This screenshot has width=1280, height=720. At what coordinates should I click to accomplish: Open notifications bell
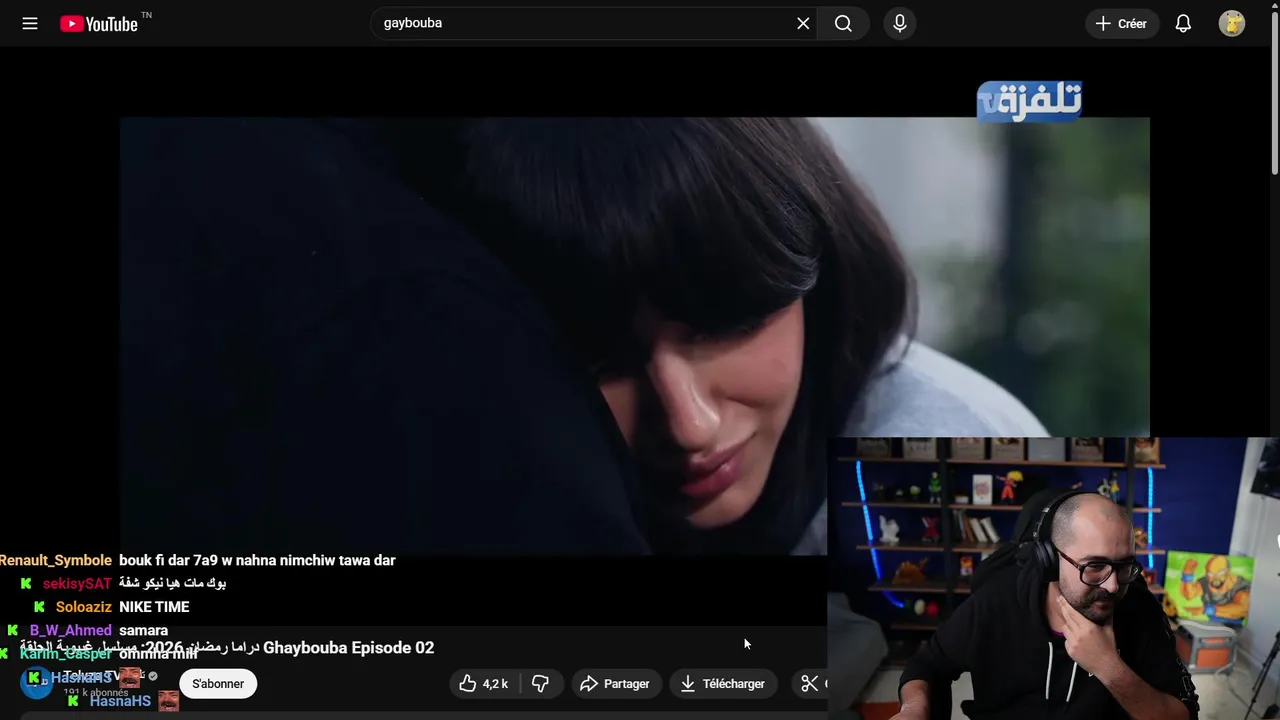click(x=1183, y=23)
